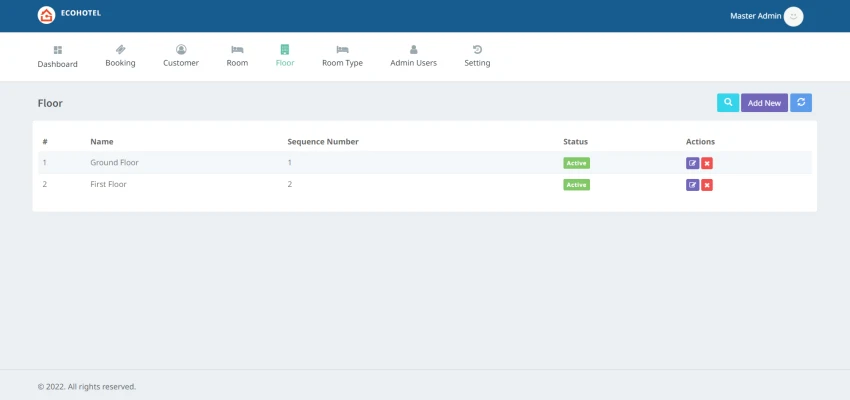Edit the Ground Floor row
This screenshot has height=400, width=850.
(x=692, y=163)
